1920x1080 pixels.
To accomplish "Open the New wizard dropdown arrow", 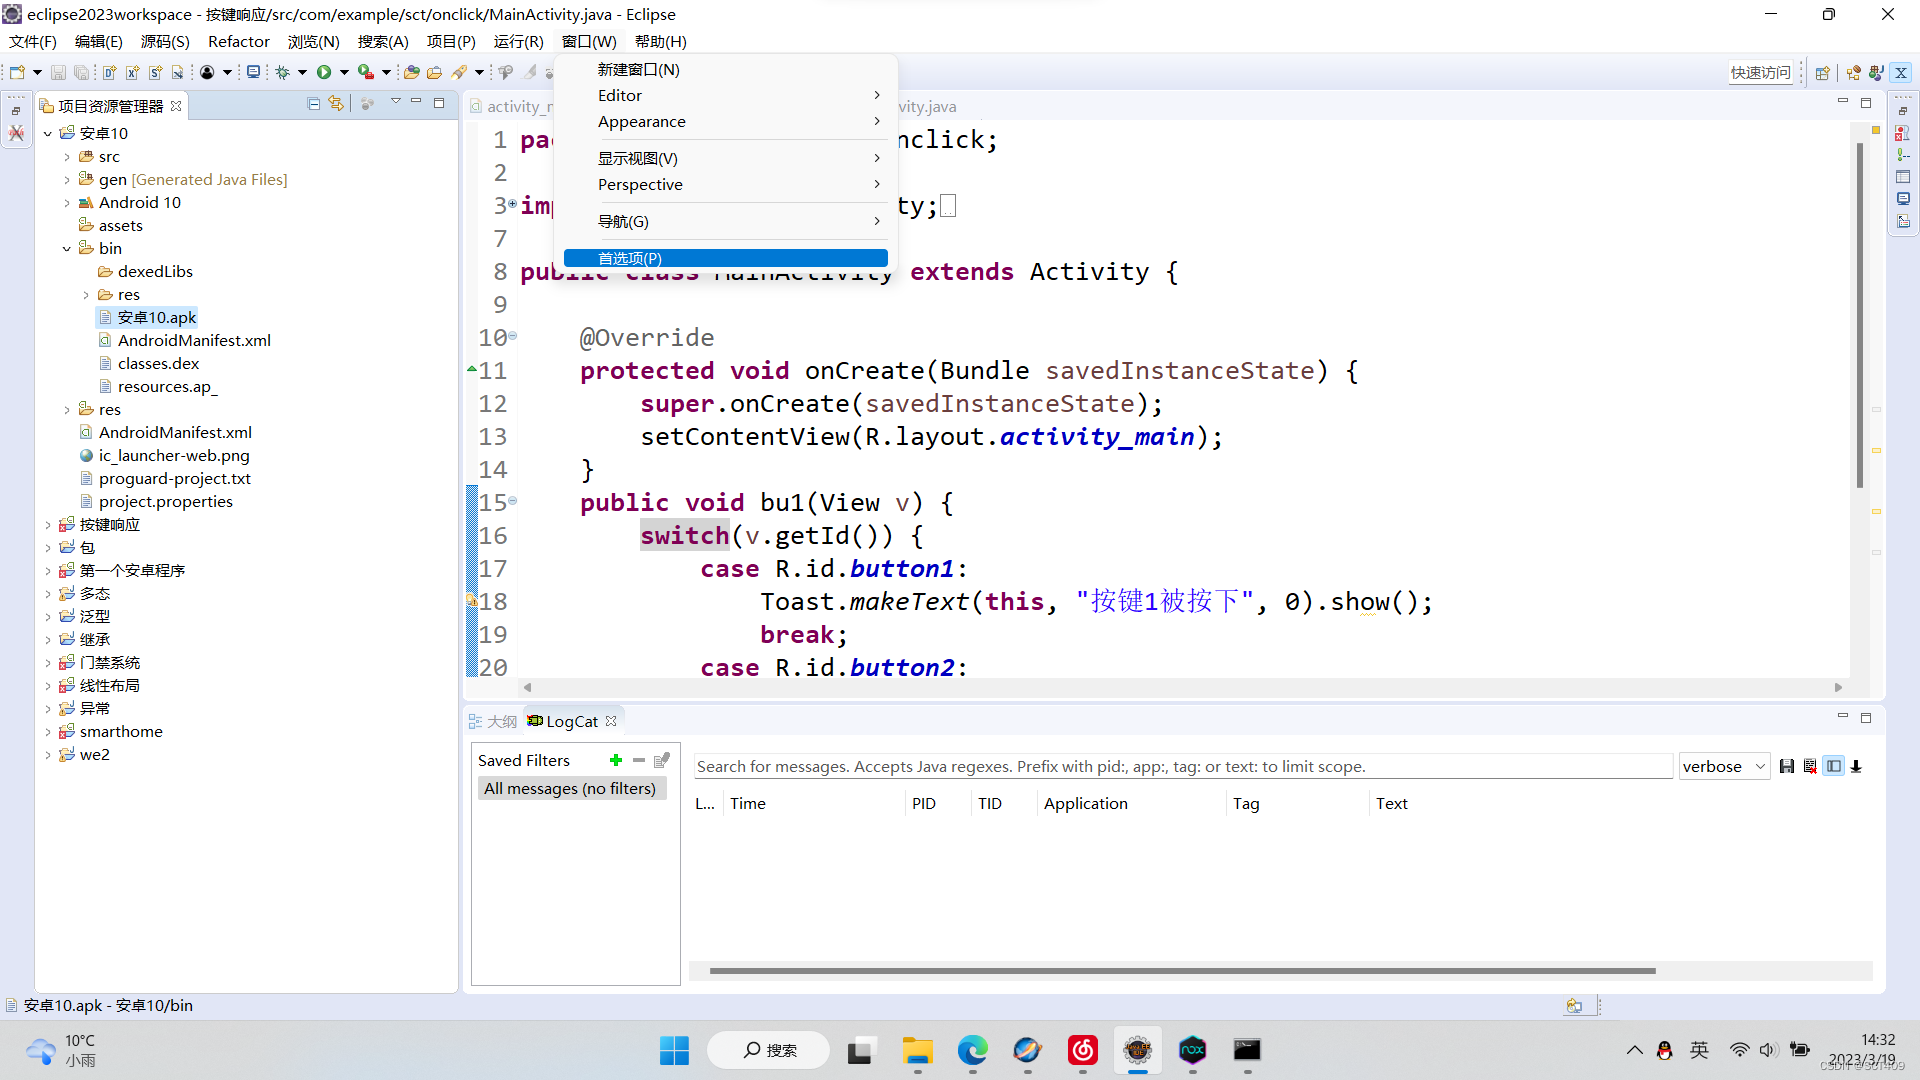I will [37, 72].
